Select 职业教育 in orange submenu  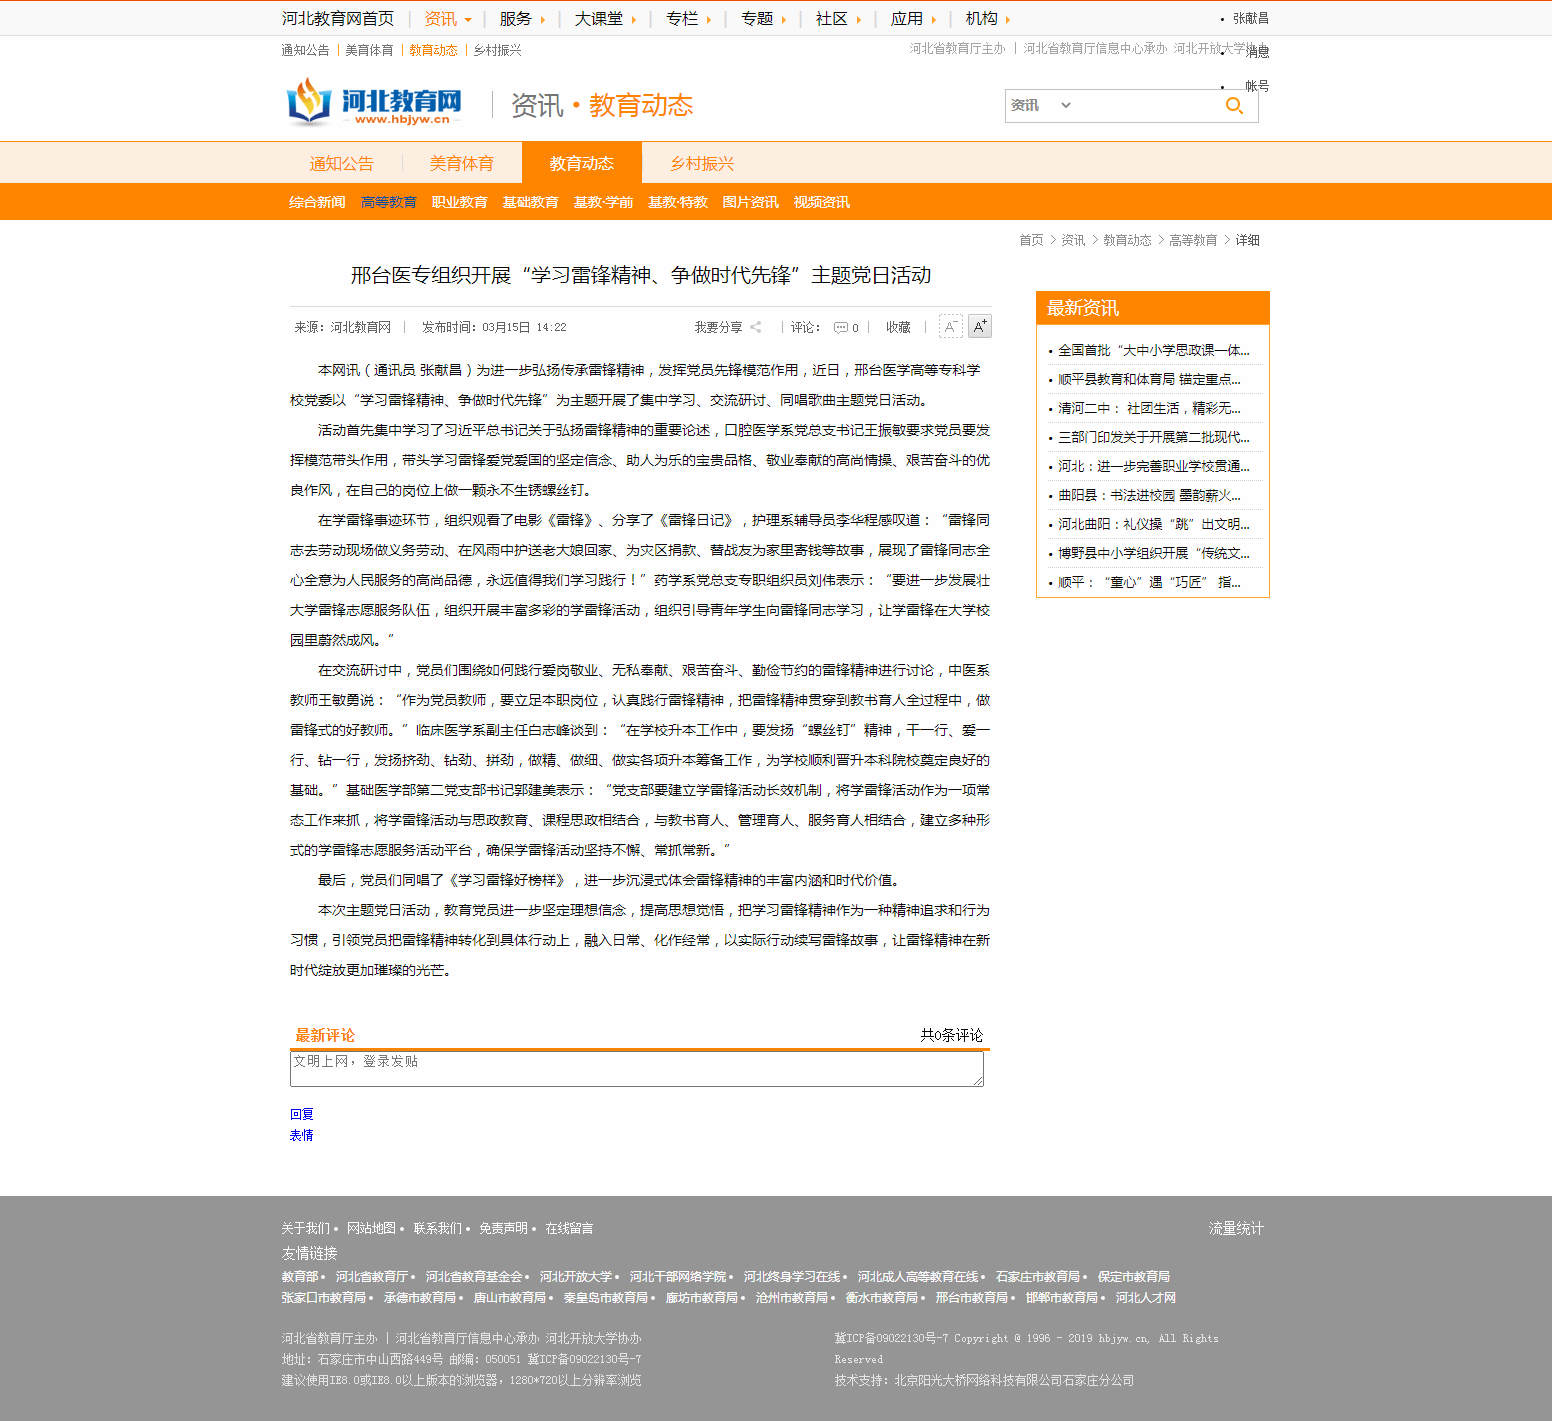point(459,202)
